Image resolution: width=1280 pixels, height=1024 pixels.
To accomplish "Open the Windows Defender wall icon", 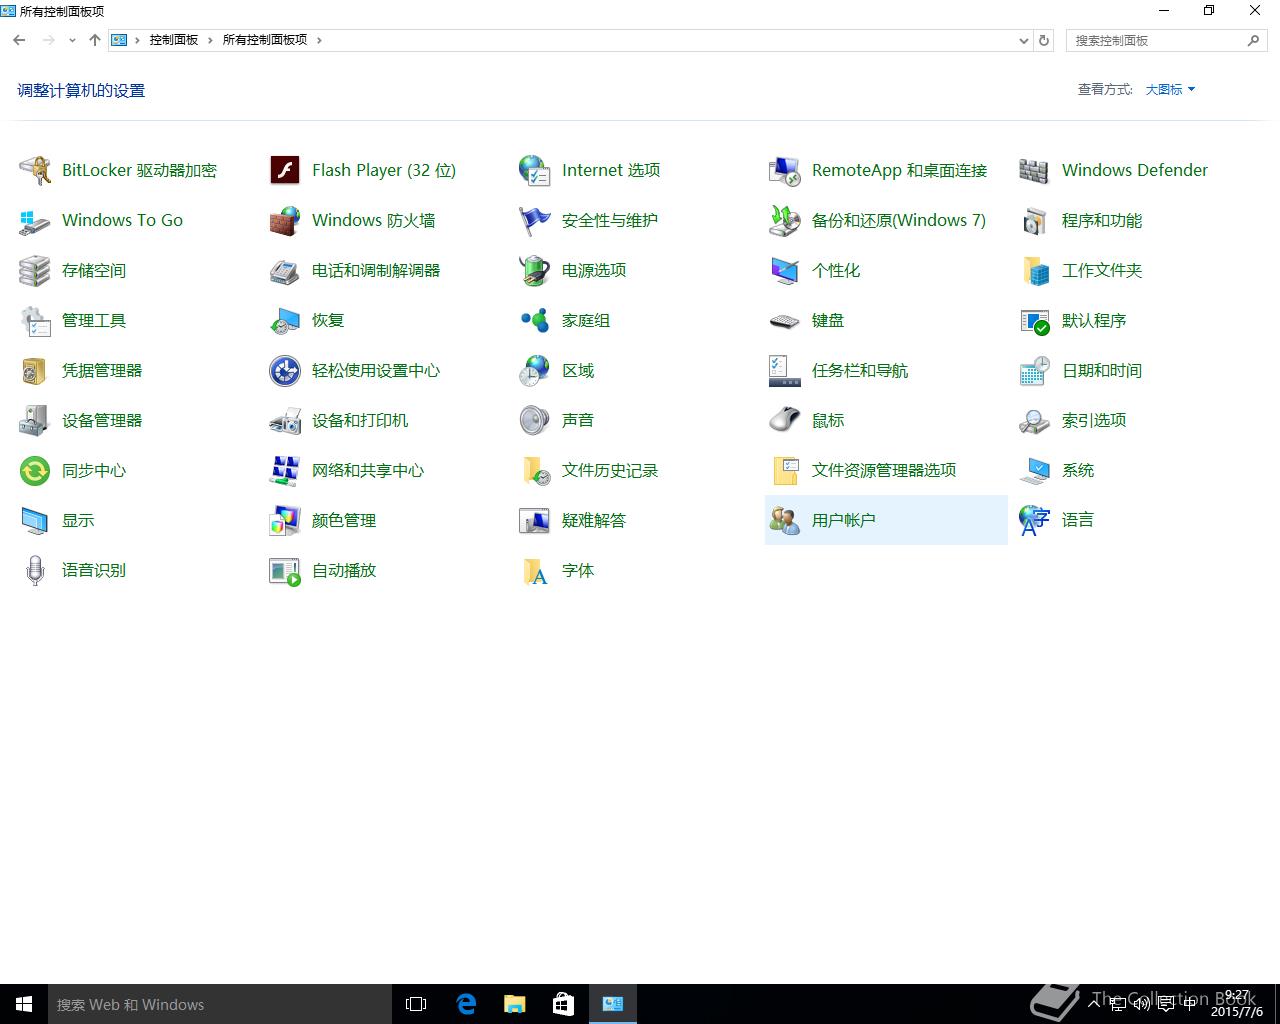I will point(1035,170).
